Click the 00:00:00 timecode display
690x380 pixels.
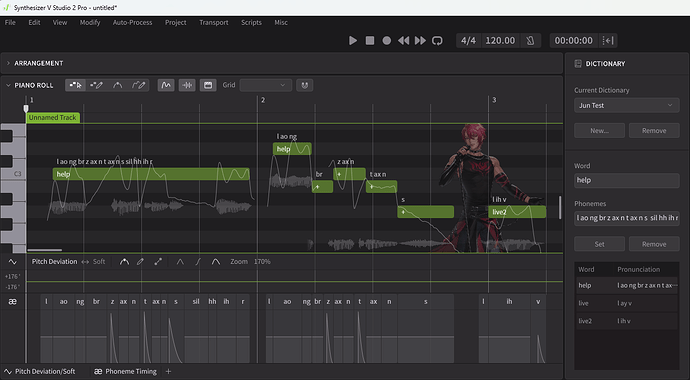click(x=573, y=40)
